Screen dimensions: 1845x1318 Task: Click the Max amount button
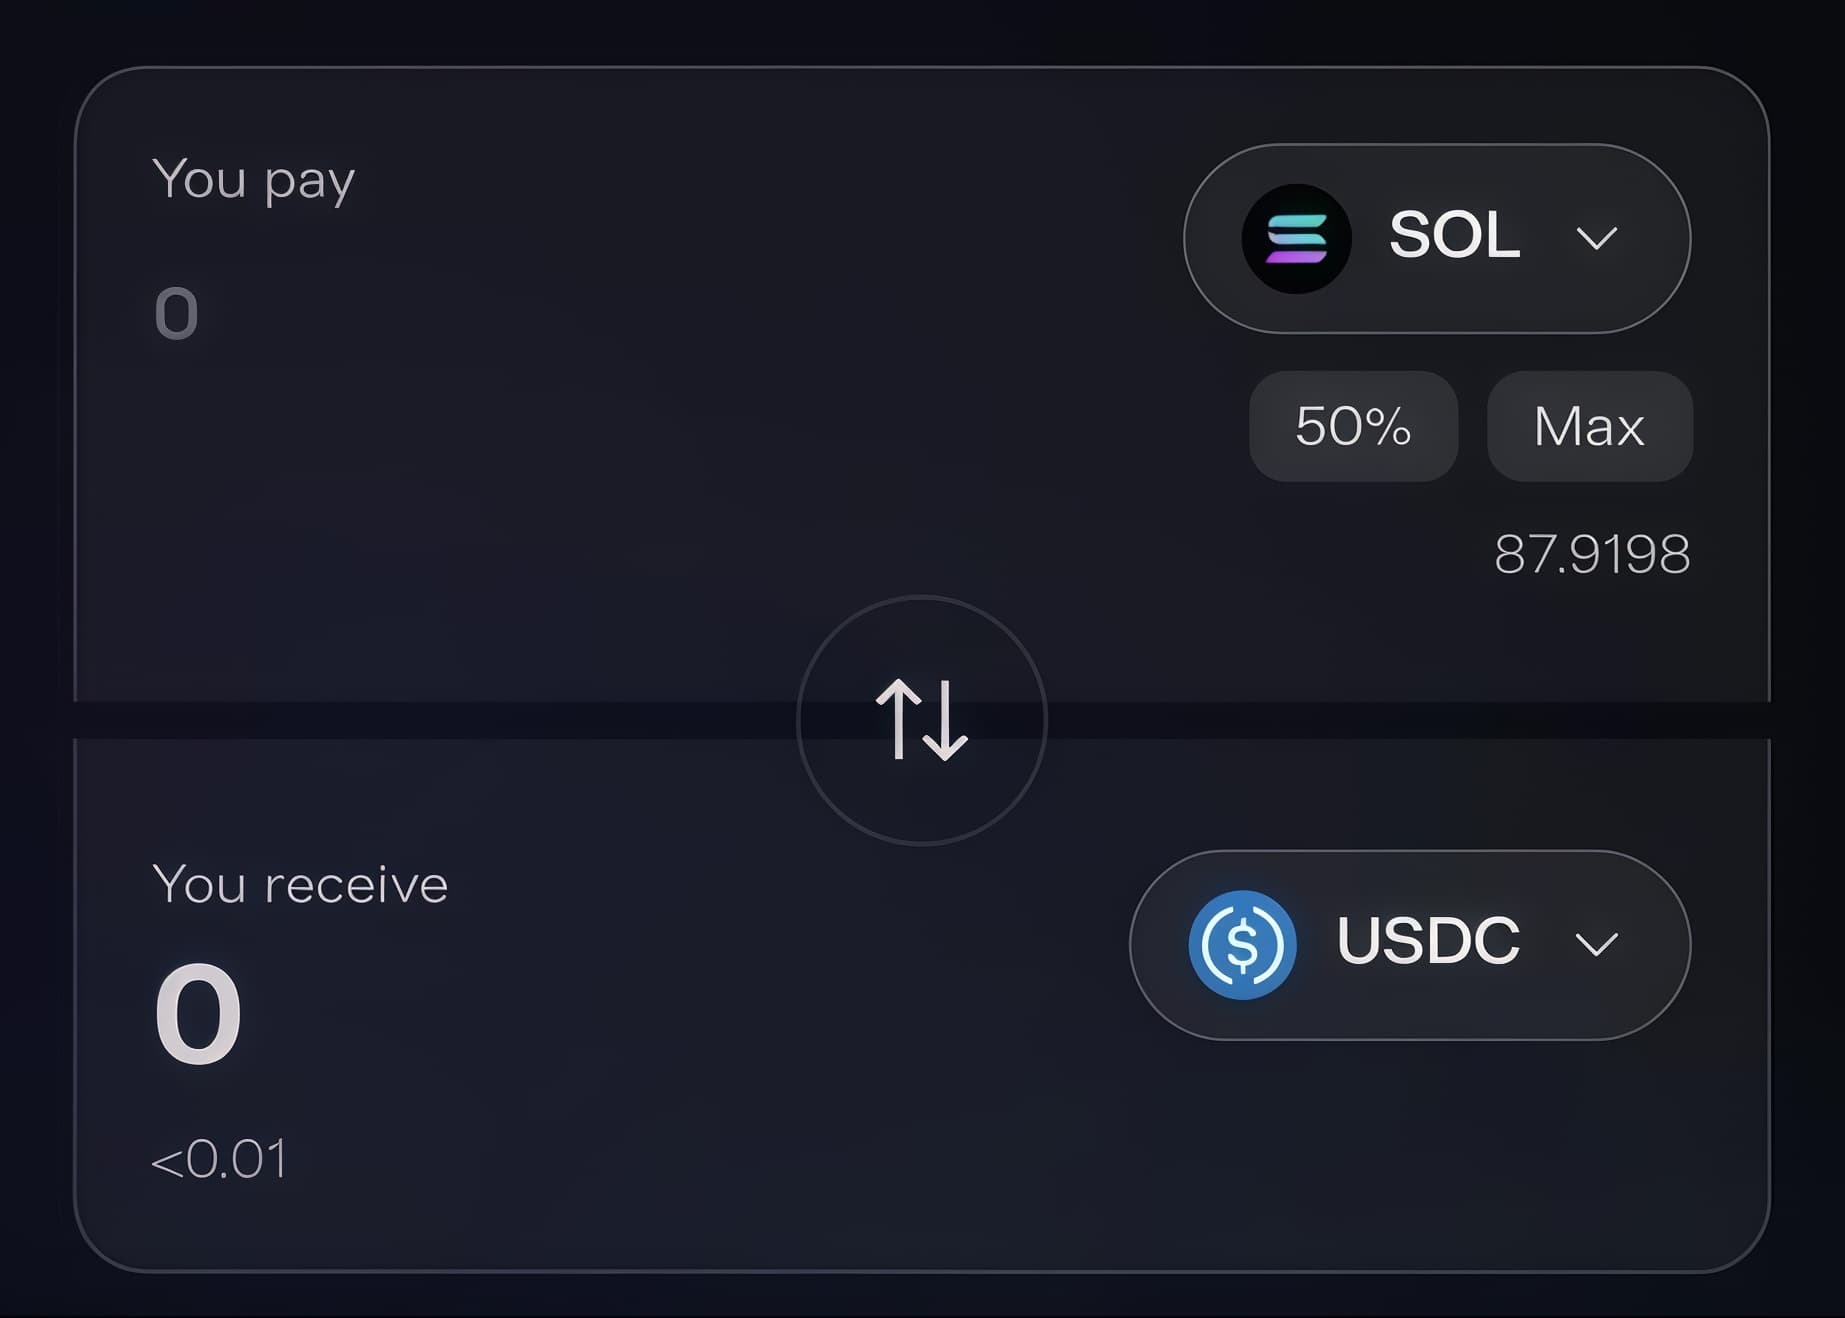(x=1589, y=426)
